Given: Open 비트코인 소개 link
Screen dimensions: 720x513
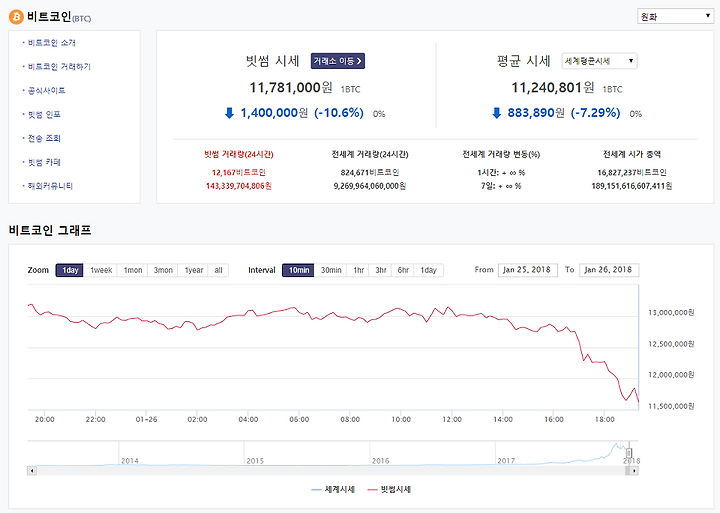Looking at the screenshot, I should (51, 43).
